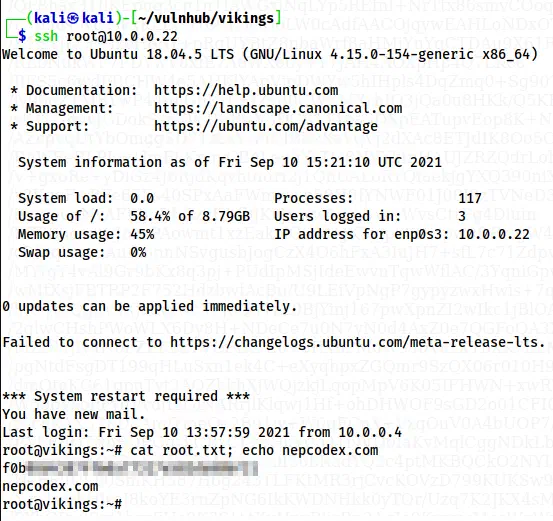Click the Welcome to Ubuntu 18.04.5 banner

(x=270, y=55)
